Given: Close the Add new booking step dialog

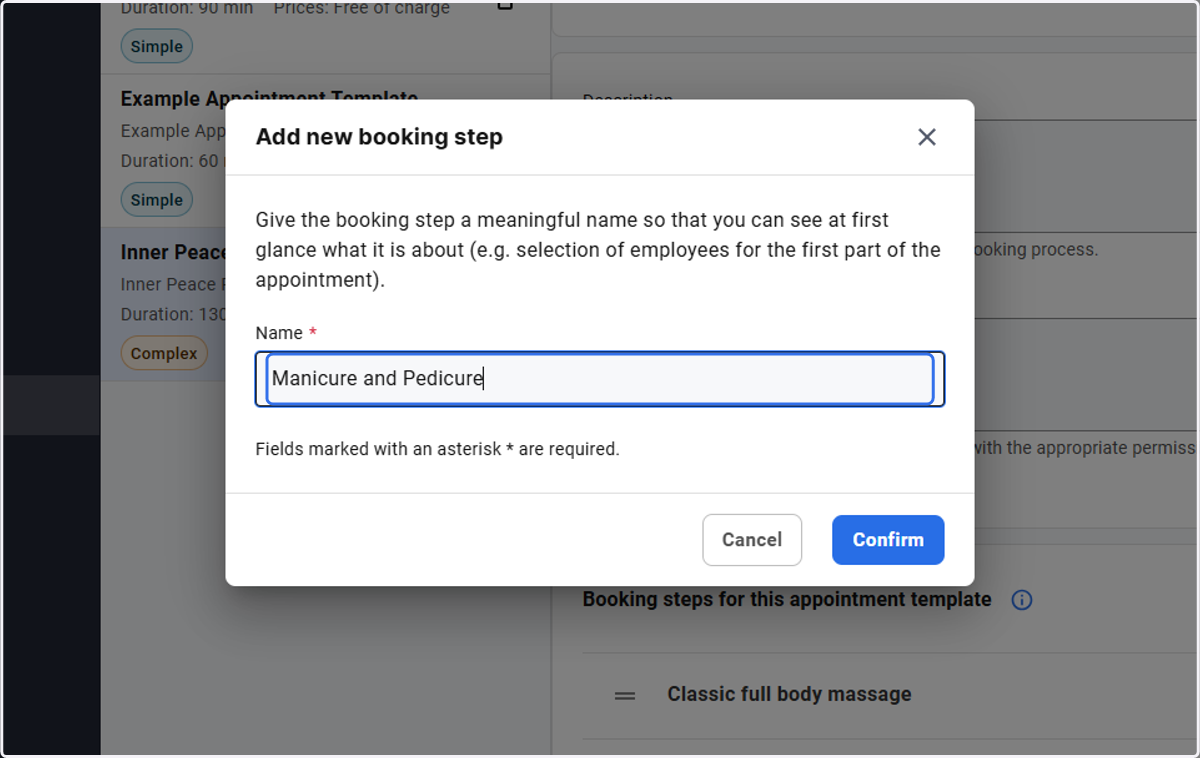Looking at the screenshot, I should click(x=927, y=137).
